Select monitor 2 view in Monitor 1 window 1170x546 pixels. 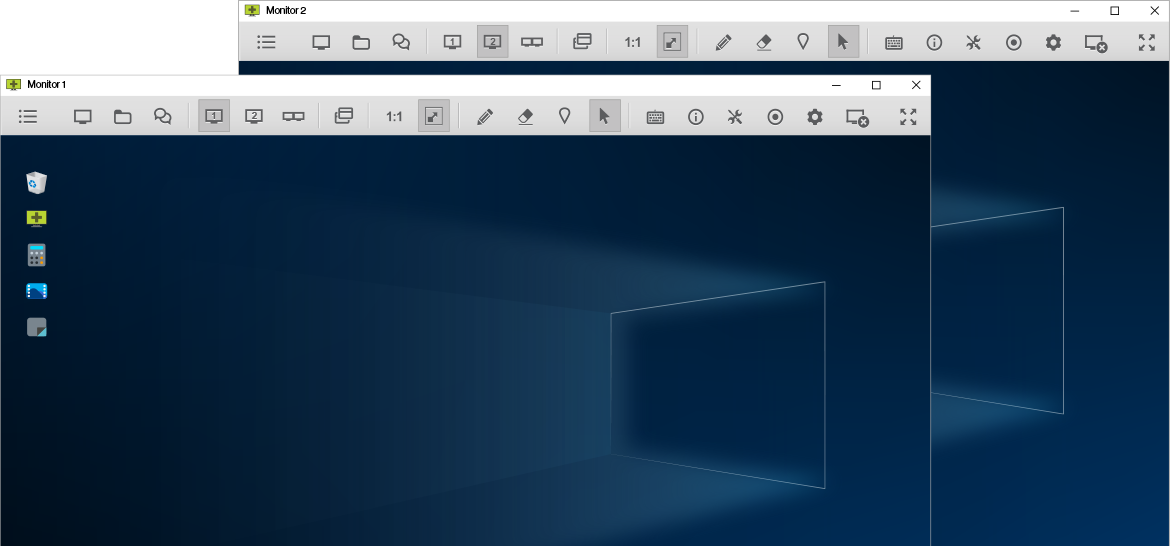(x=254, y=116)
